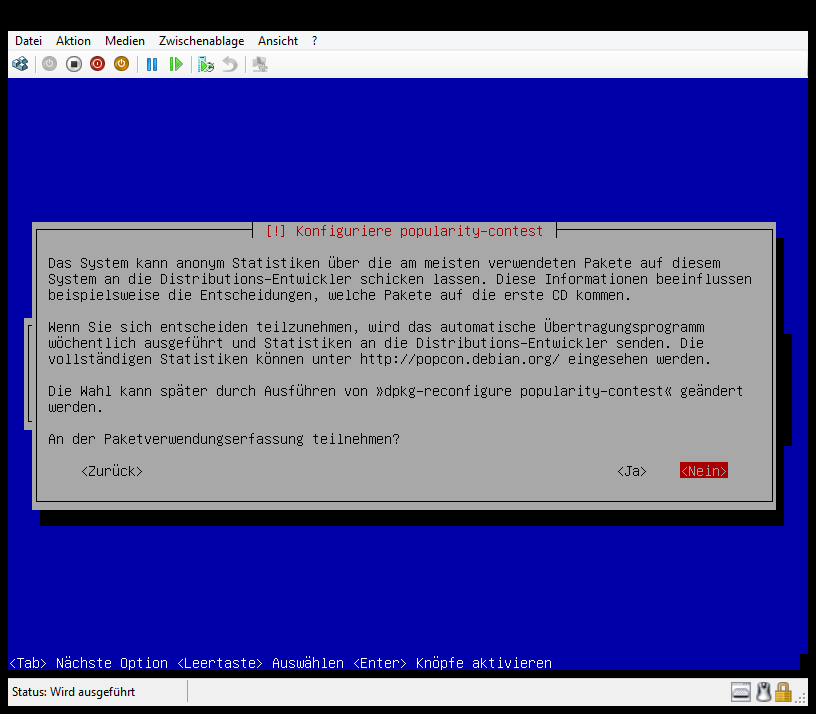Select the highlighted <Nein> button
The width and height of the screenshot is (816, 714).
pos(704,470)
